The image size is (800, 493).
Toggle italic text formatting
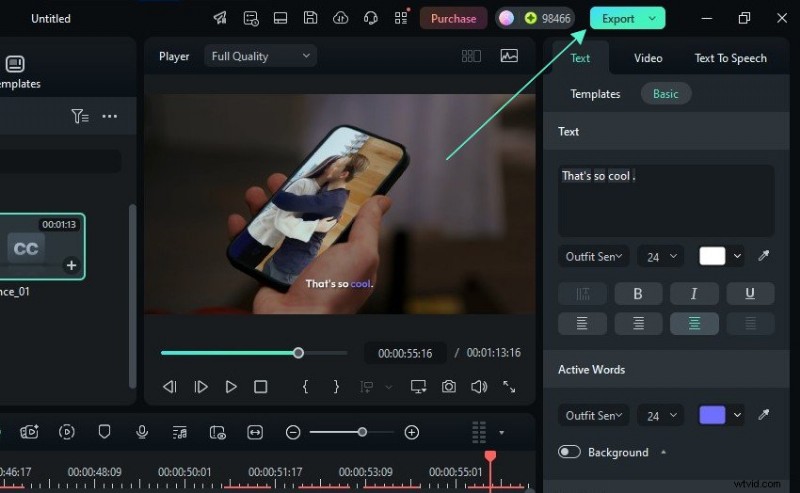pyautogui.click(x=694, y=293)
